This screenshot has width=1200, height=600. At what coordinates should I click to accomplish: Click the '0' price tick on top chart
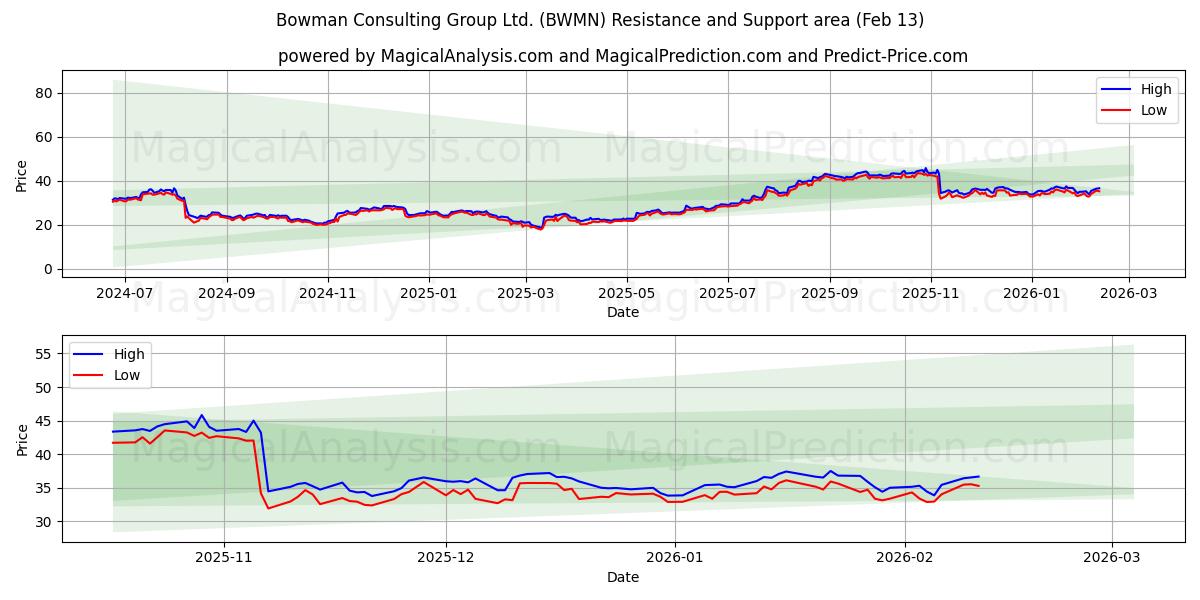49,269
